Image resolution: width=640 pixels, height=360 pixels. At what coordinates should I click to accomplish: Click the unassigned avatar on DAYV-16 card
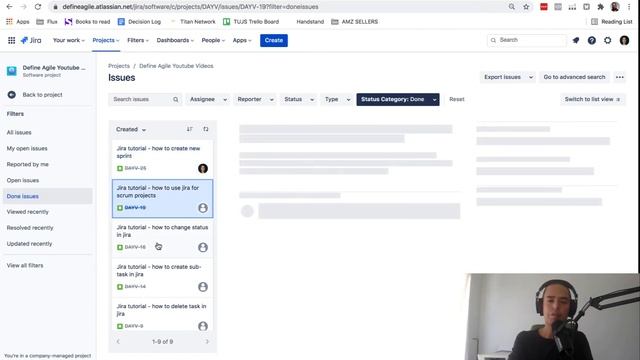pos(203,247)
